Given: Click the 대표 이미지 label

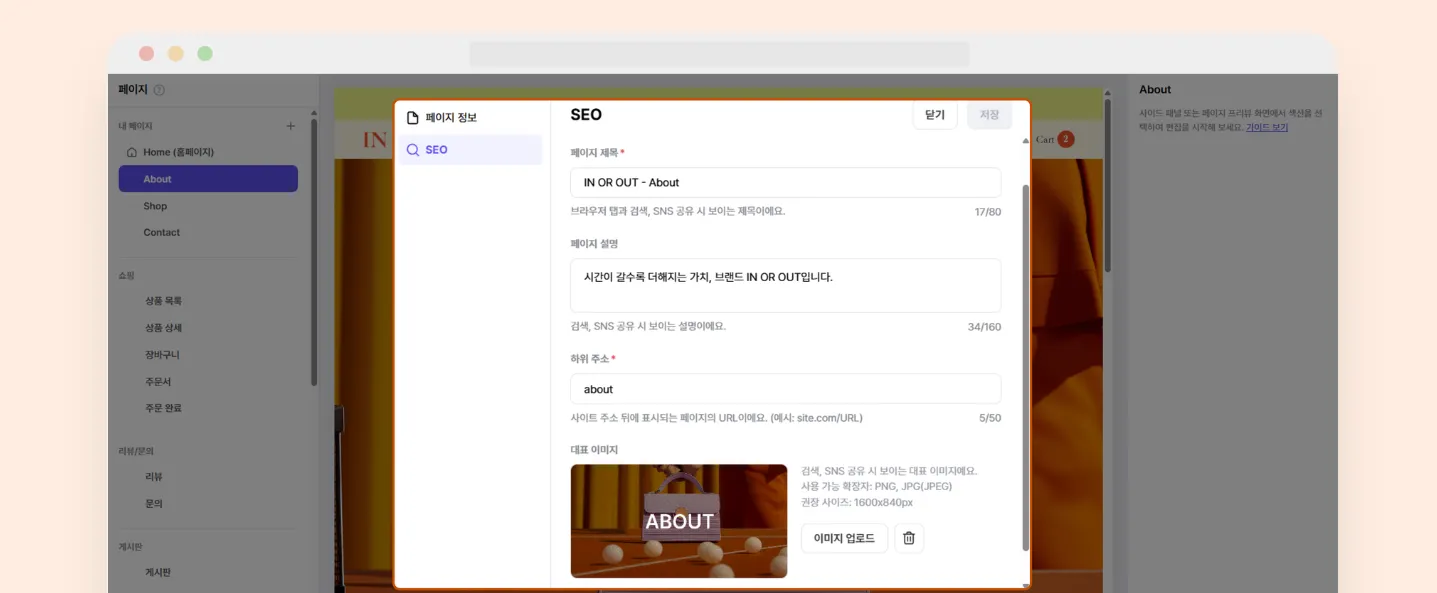Looking at the screenshot, I should click(594, 450).
